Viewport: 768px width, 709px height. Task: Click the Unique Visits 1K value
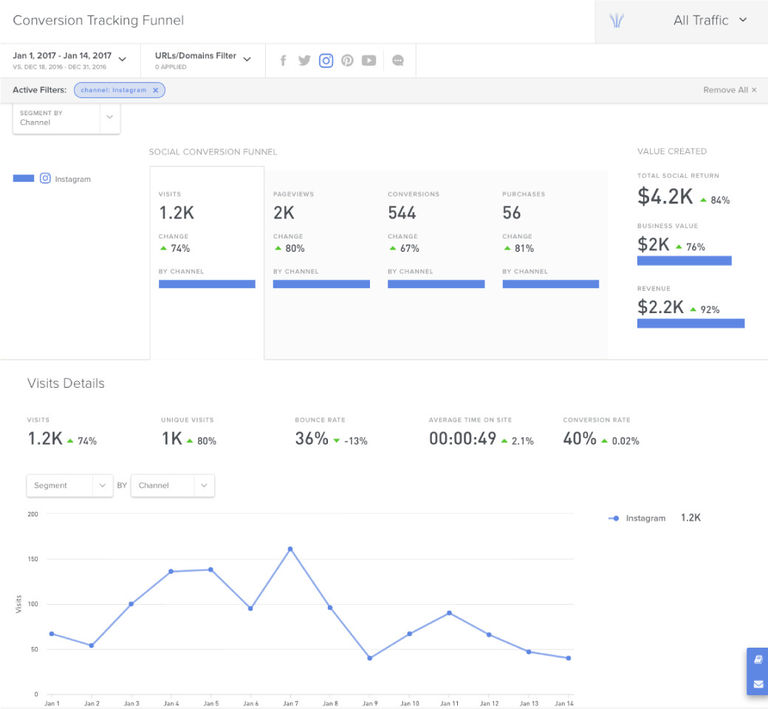pyautogui.click(x=172, y=439)
